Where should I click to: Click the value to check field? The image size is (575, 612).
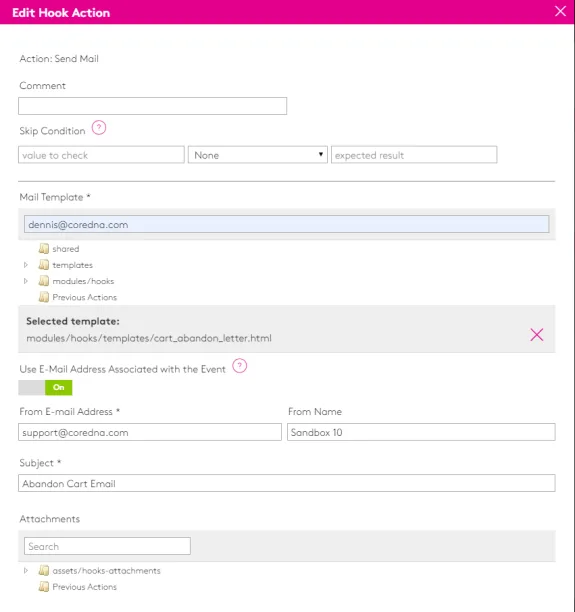[101, 155]
